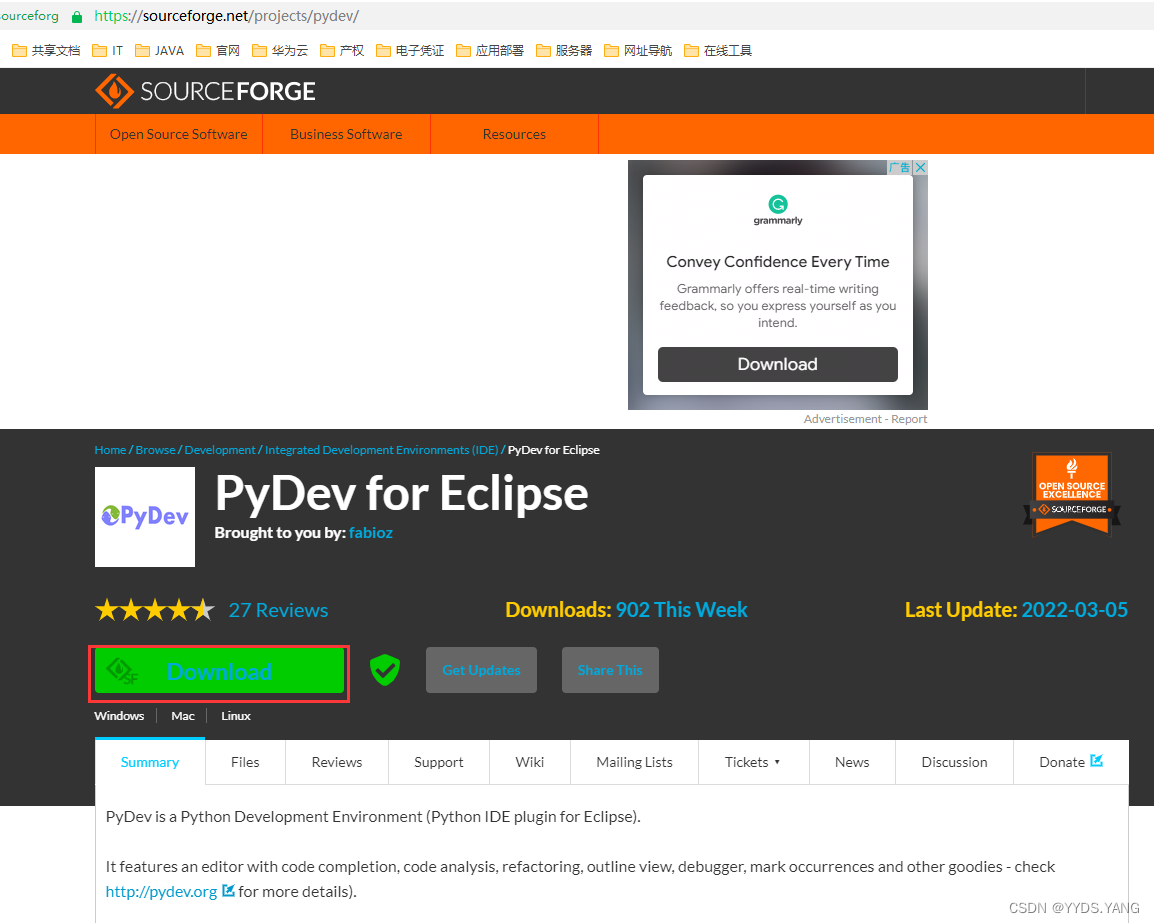Click the SourceForge logo icon
This screenshot has width=1154, height=923.
[114, 91]
